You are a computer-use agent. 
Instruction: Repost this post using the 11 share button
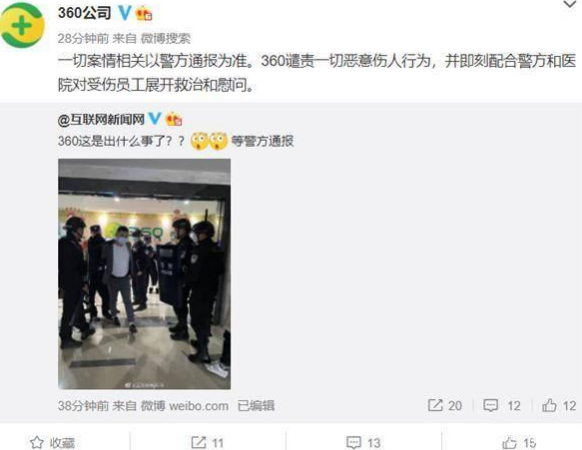pos(207,443)
